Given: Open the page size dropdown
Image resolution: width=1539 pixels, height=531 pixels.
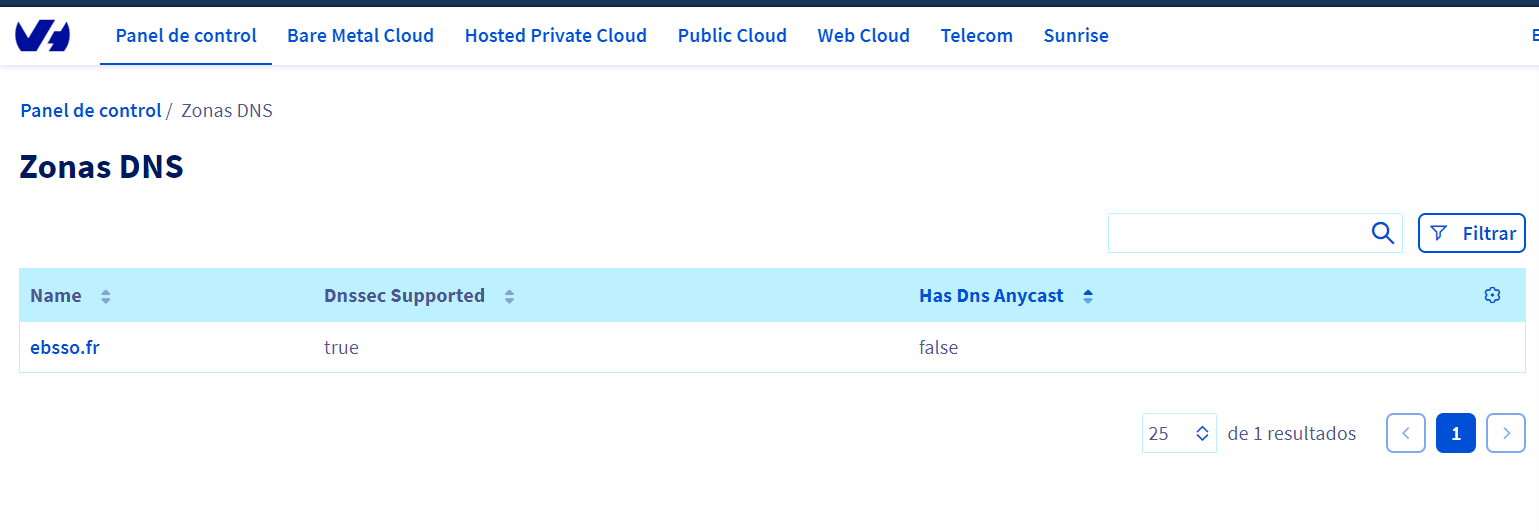Looking at the screenshot, I should pos(1179,433).
